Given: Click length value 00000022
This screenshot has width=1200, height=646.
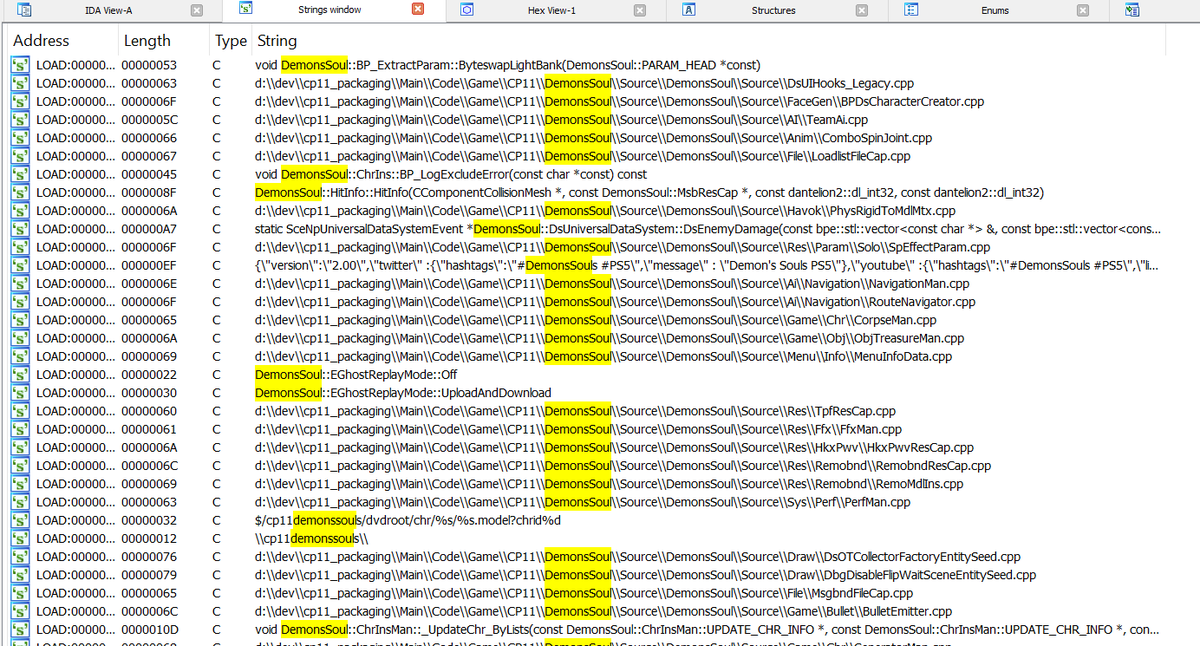Looking at the screenshot, I should tap(149, 374).
